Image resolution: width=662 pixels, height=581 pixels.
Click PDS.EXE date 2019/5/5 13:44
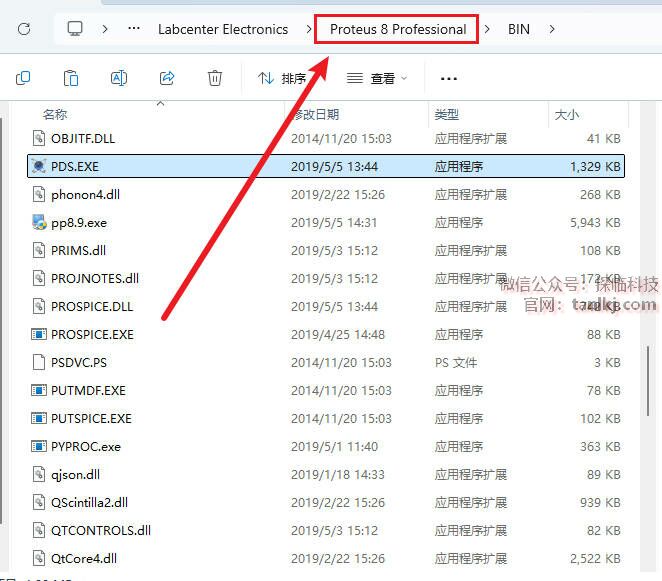(x=334, y=167)
